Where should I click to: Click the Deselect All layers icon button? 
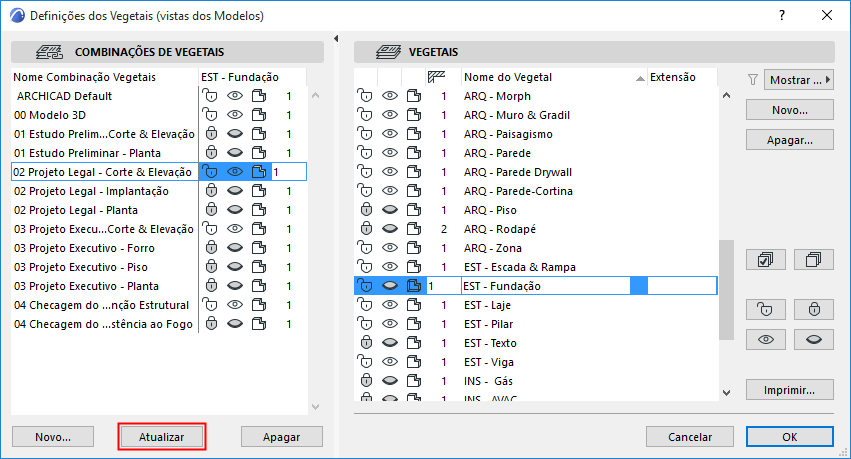813,260
